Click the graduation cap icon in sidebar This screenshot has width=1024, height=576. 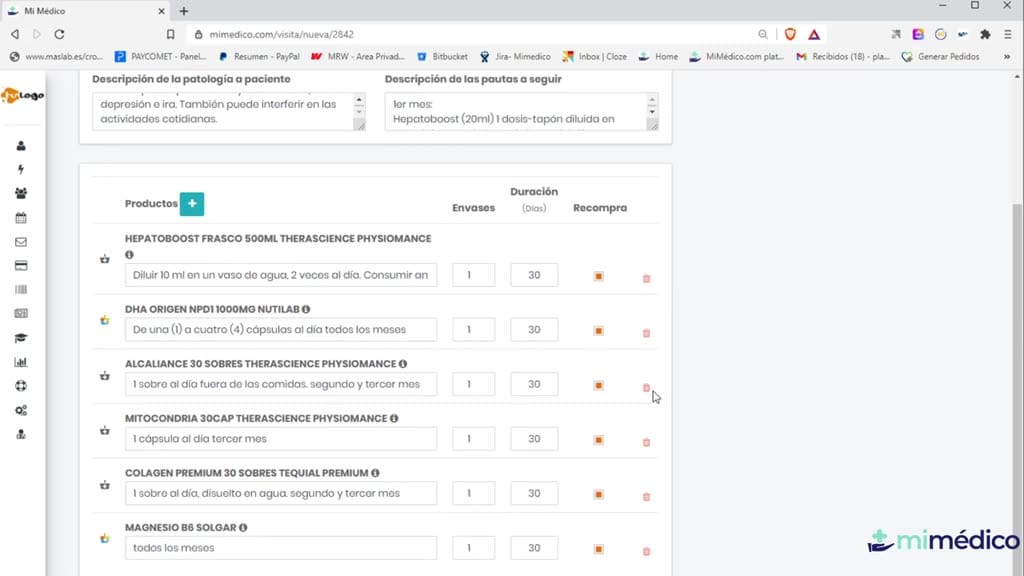(21, 338)
